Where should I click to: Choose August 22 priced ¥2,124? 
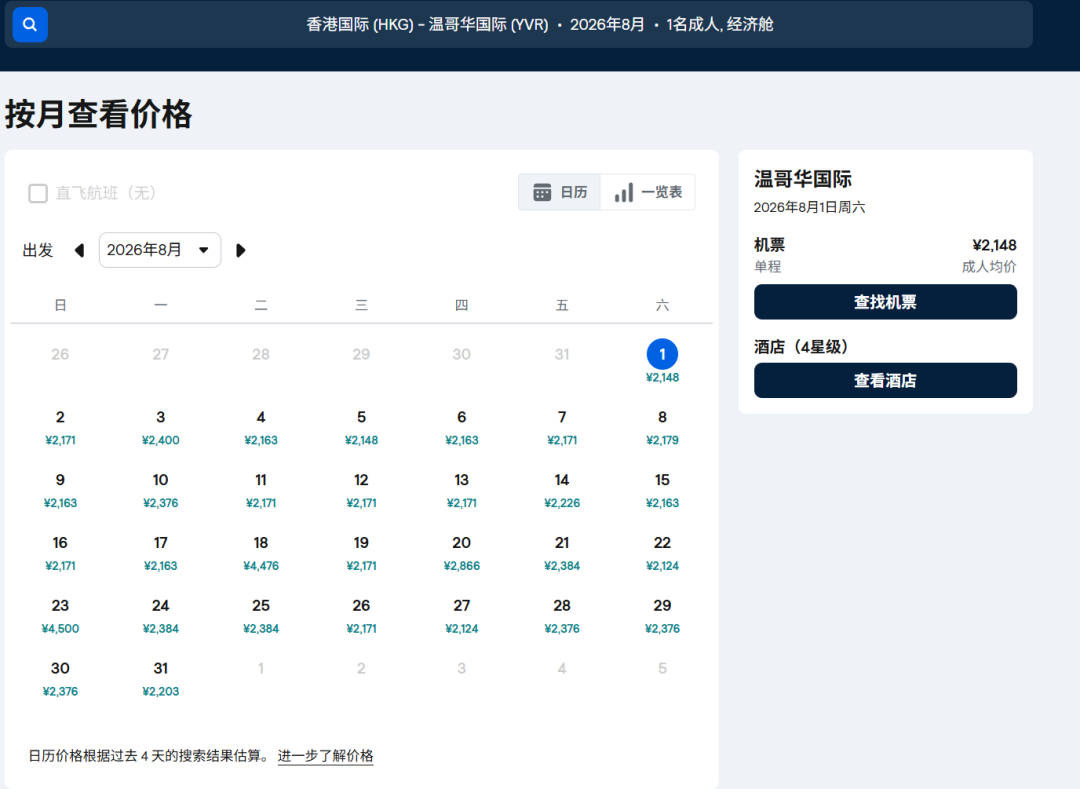click(x=662, y=553)
